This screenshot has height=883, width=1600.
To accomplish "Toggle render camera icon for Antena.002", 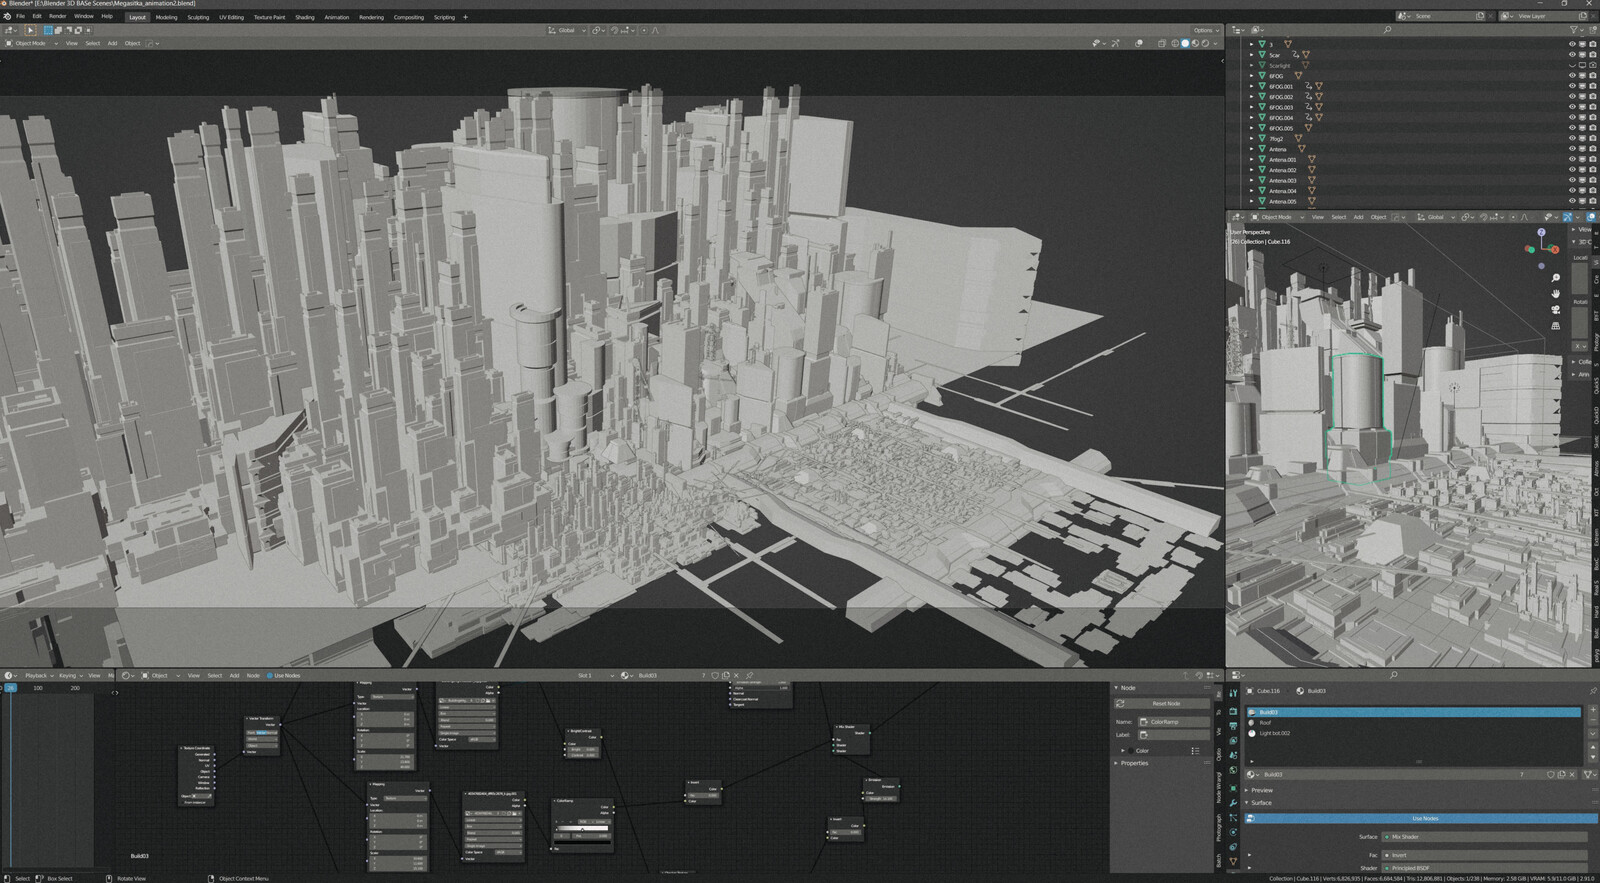I will click(1592, 170).
